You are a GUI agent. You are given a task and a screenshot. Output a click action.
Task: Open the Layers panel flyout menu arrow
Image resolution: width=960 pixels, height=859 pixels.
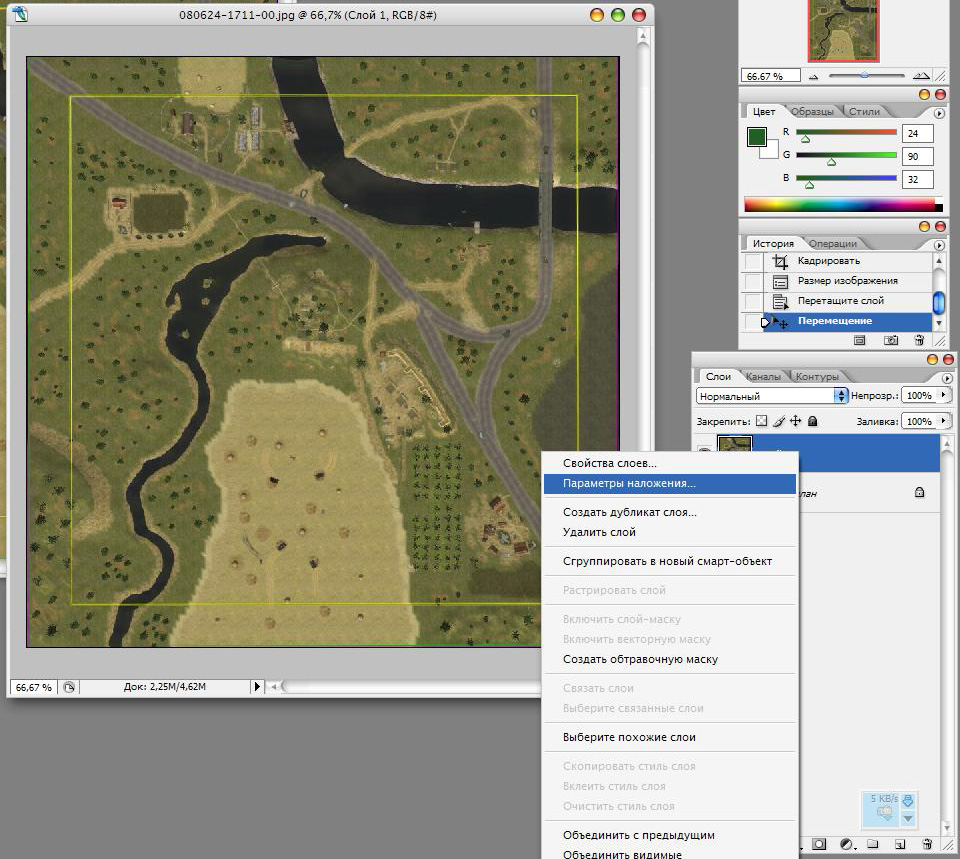click(947, 378)
